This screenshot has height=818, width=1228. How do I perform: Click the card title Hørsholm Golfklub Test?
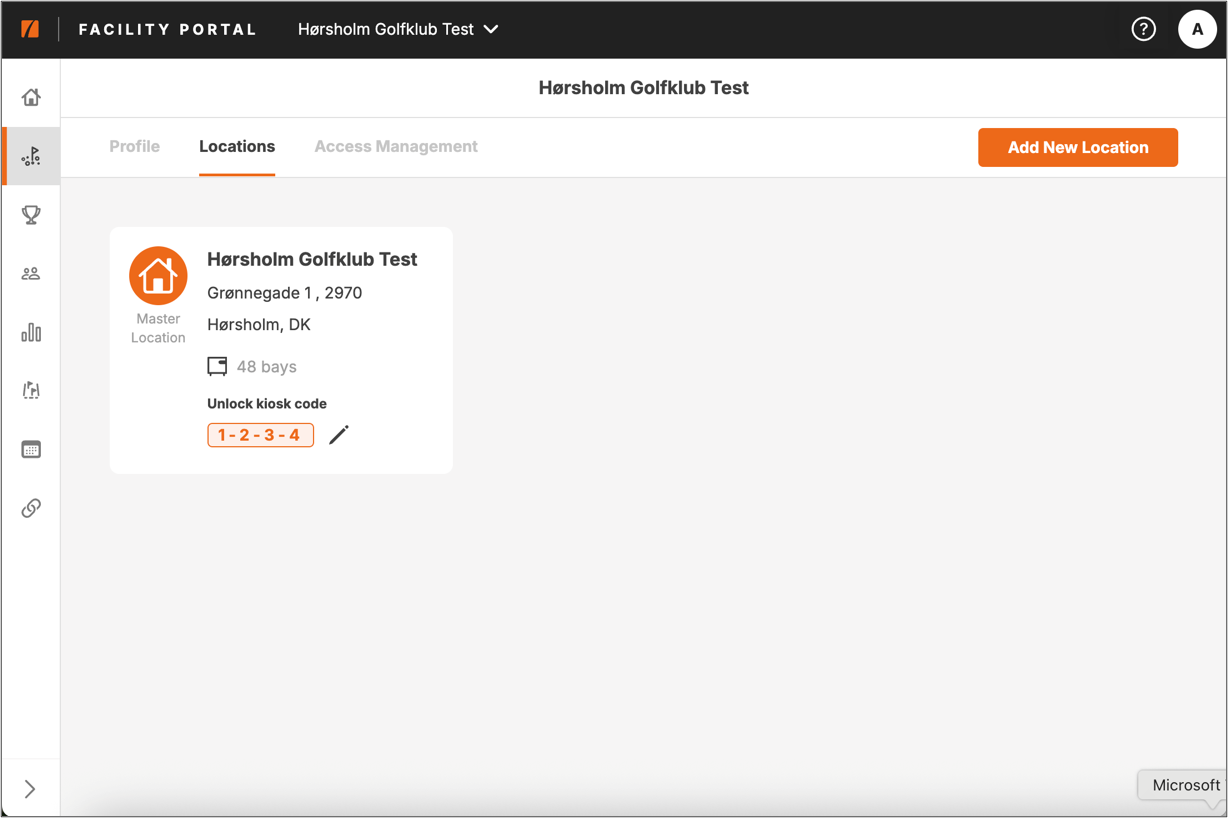312,259
